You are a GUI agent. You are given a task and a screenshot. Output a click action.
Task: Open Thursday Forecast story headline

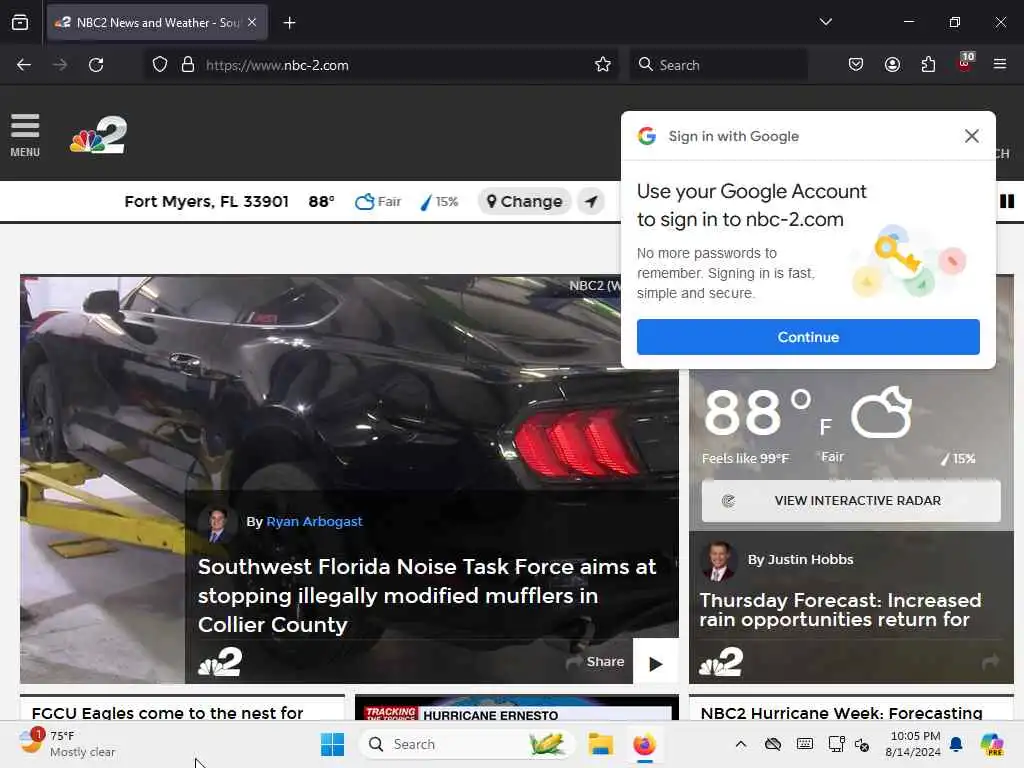pos(840,610)
